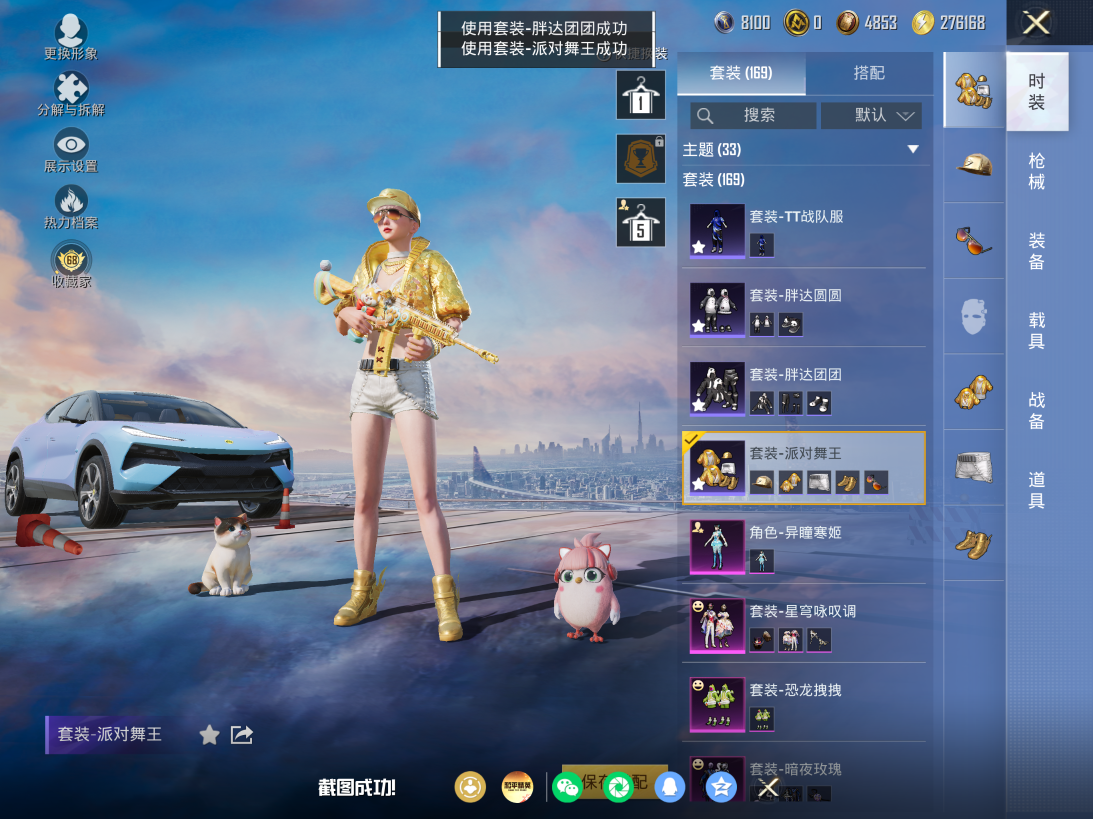Collapse the 主题 (33) section arrow

pos(912,150)
